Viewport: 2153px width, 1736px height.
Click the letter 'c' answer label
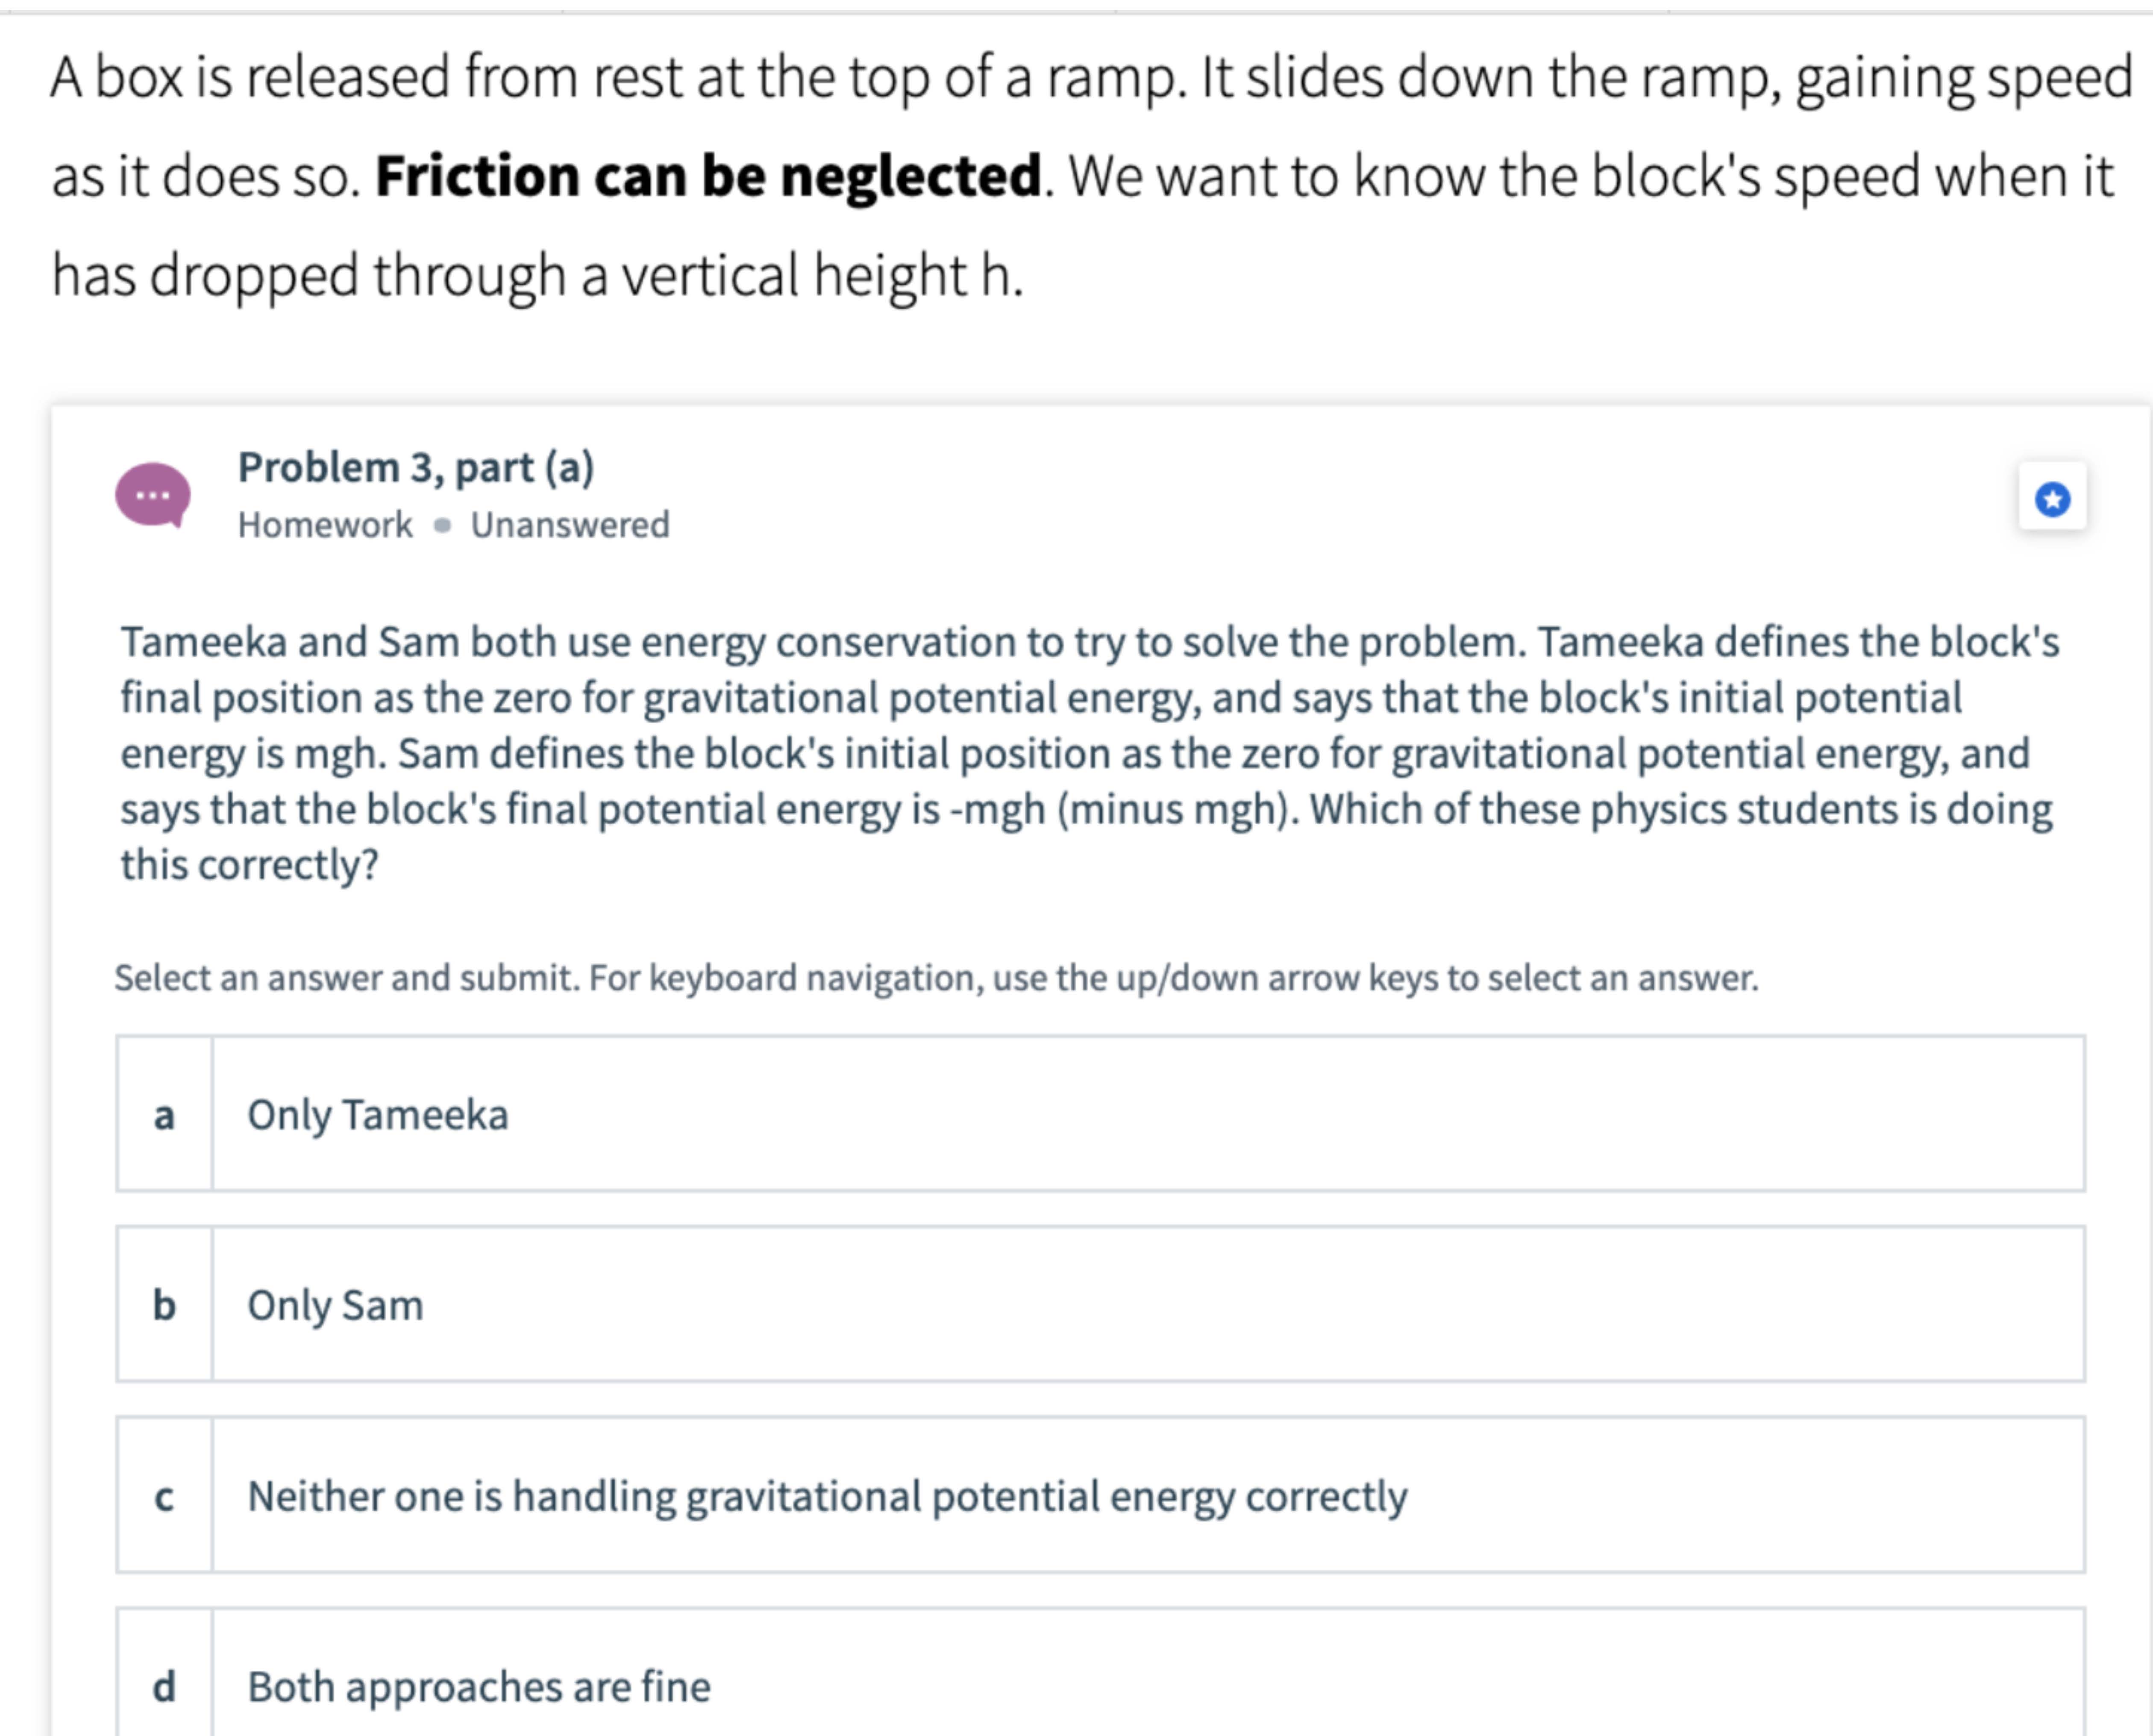164,1496
